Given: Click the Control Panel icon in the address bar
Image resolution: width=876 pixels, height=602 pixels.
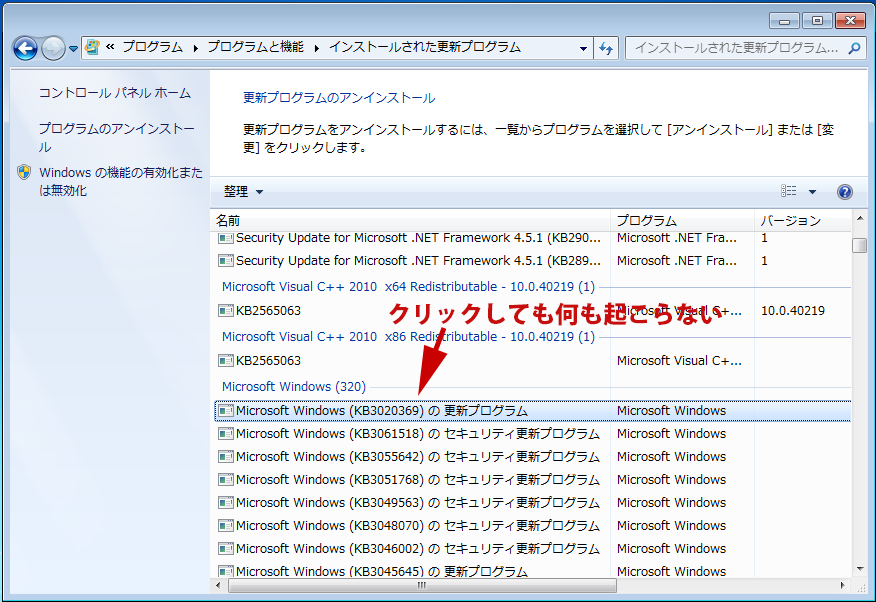Looking at the screenshot, I should point(92,47).
